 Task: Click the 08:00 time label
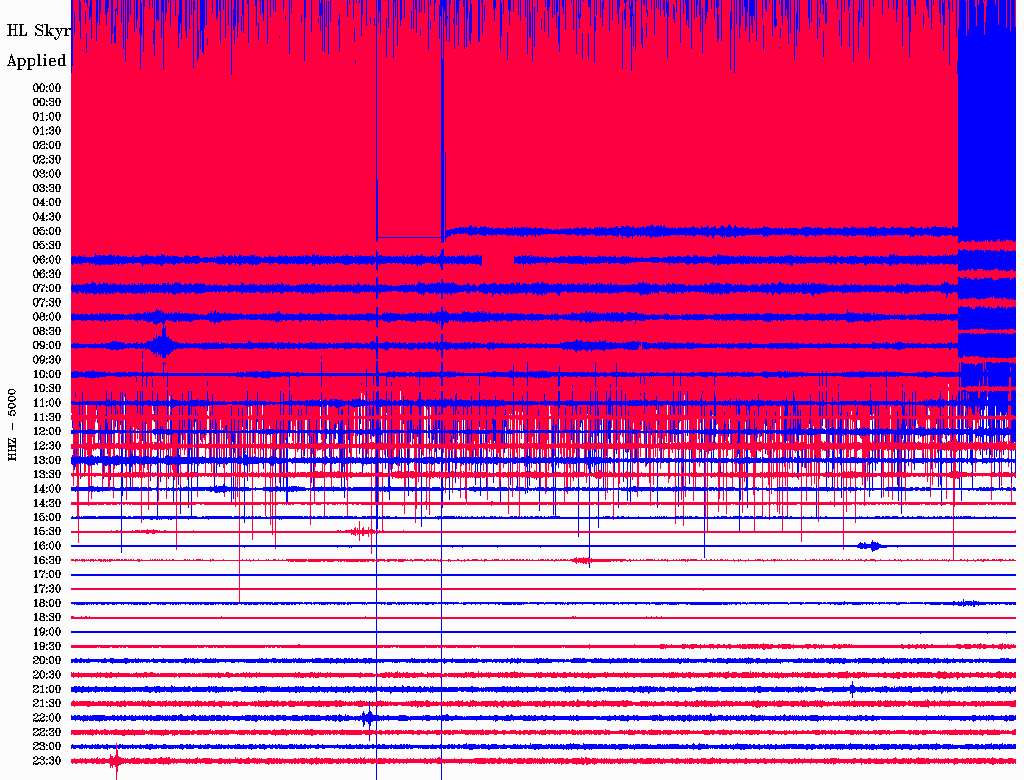(x=47, y=317)
